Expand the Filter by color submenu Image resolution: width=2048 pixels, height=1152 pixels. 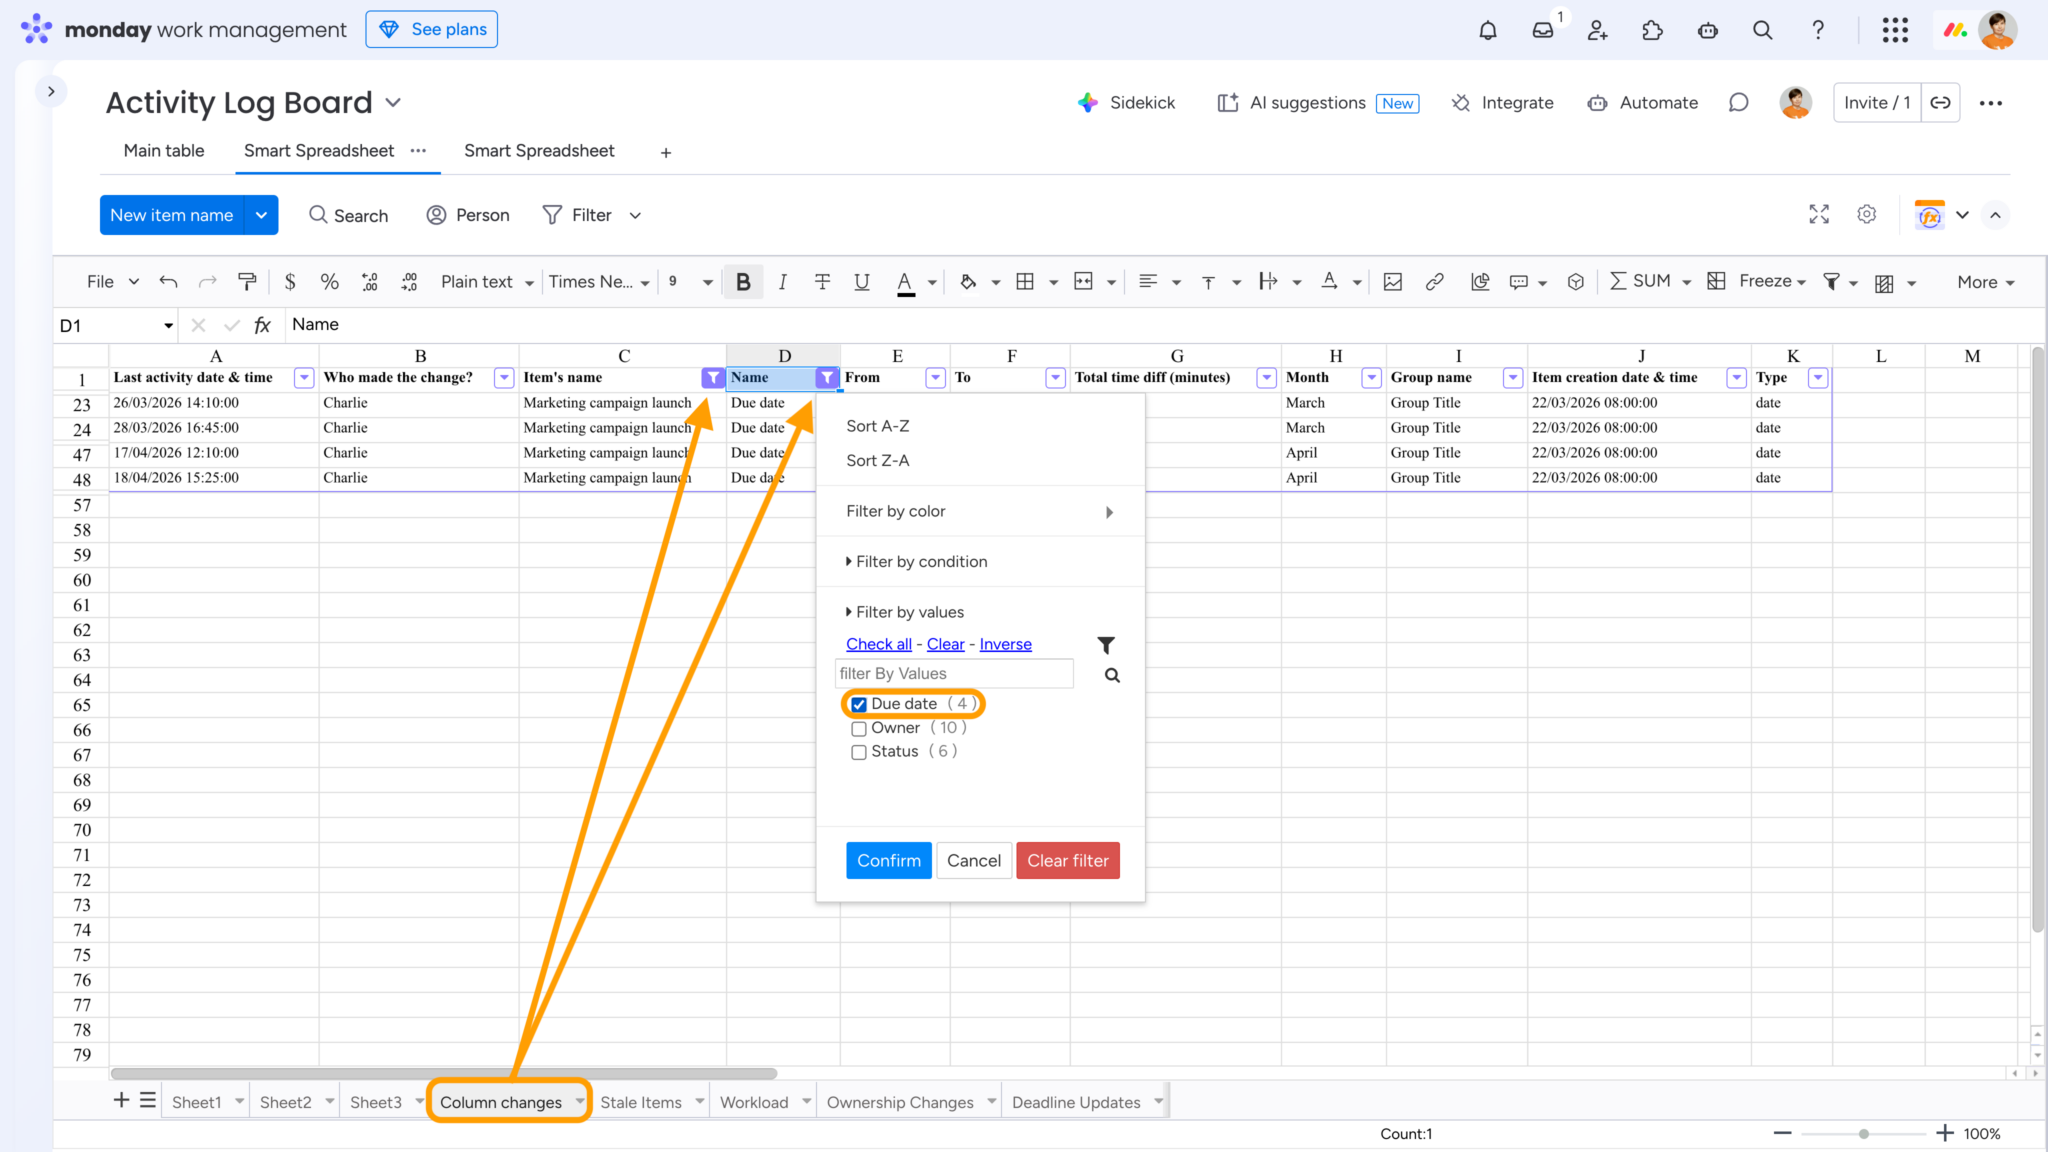(x=980, y=511)
